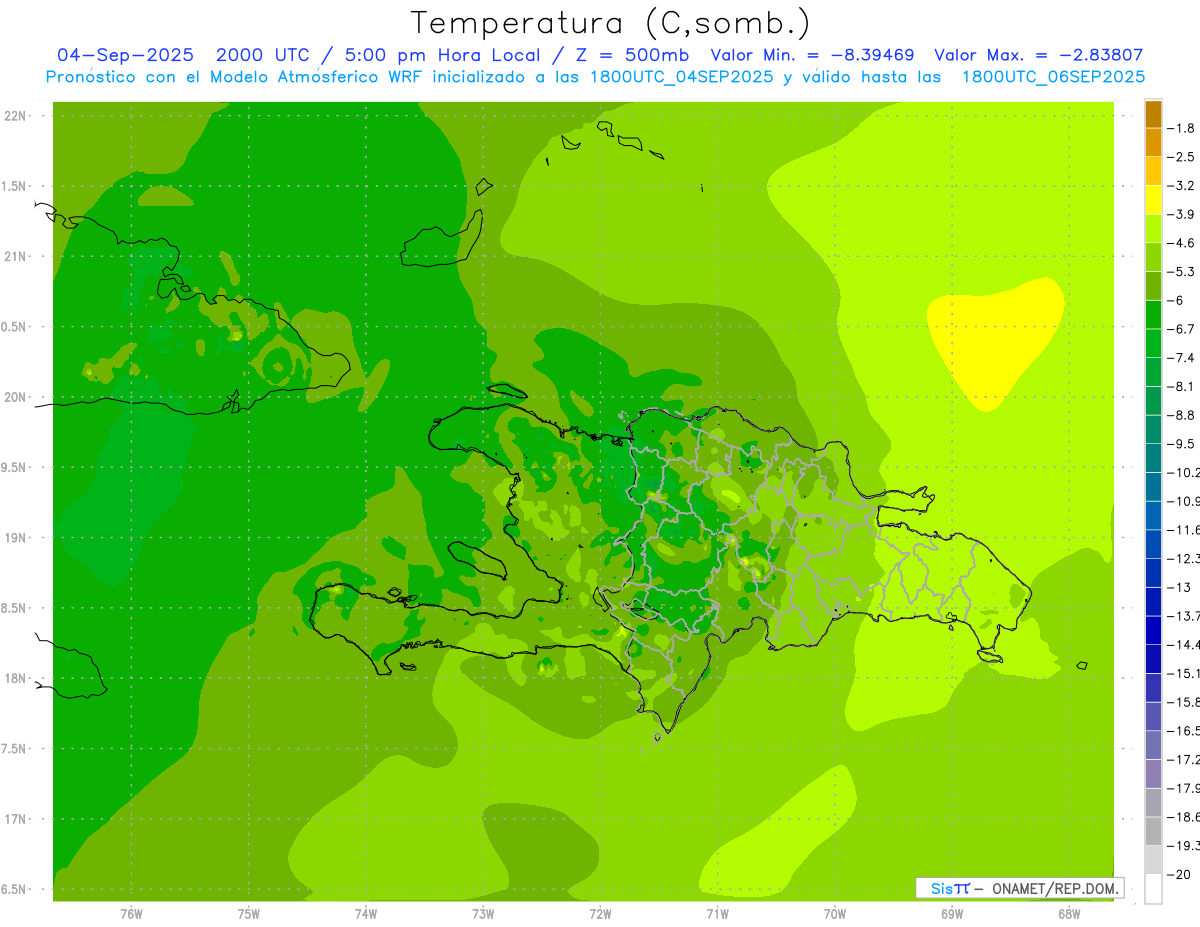Click the Temperatura (C,somb.) chart title
The width and height of the screenshot is (1200, 927).
pos(610,23)
